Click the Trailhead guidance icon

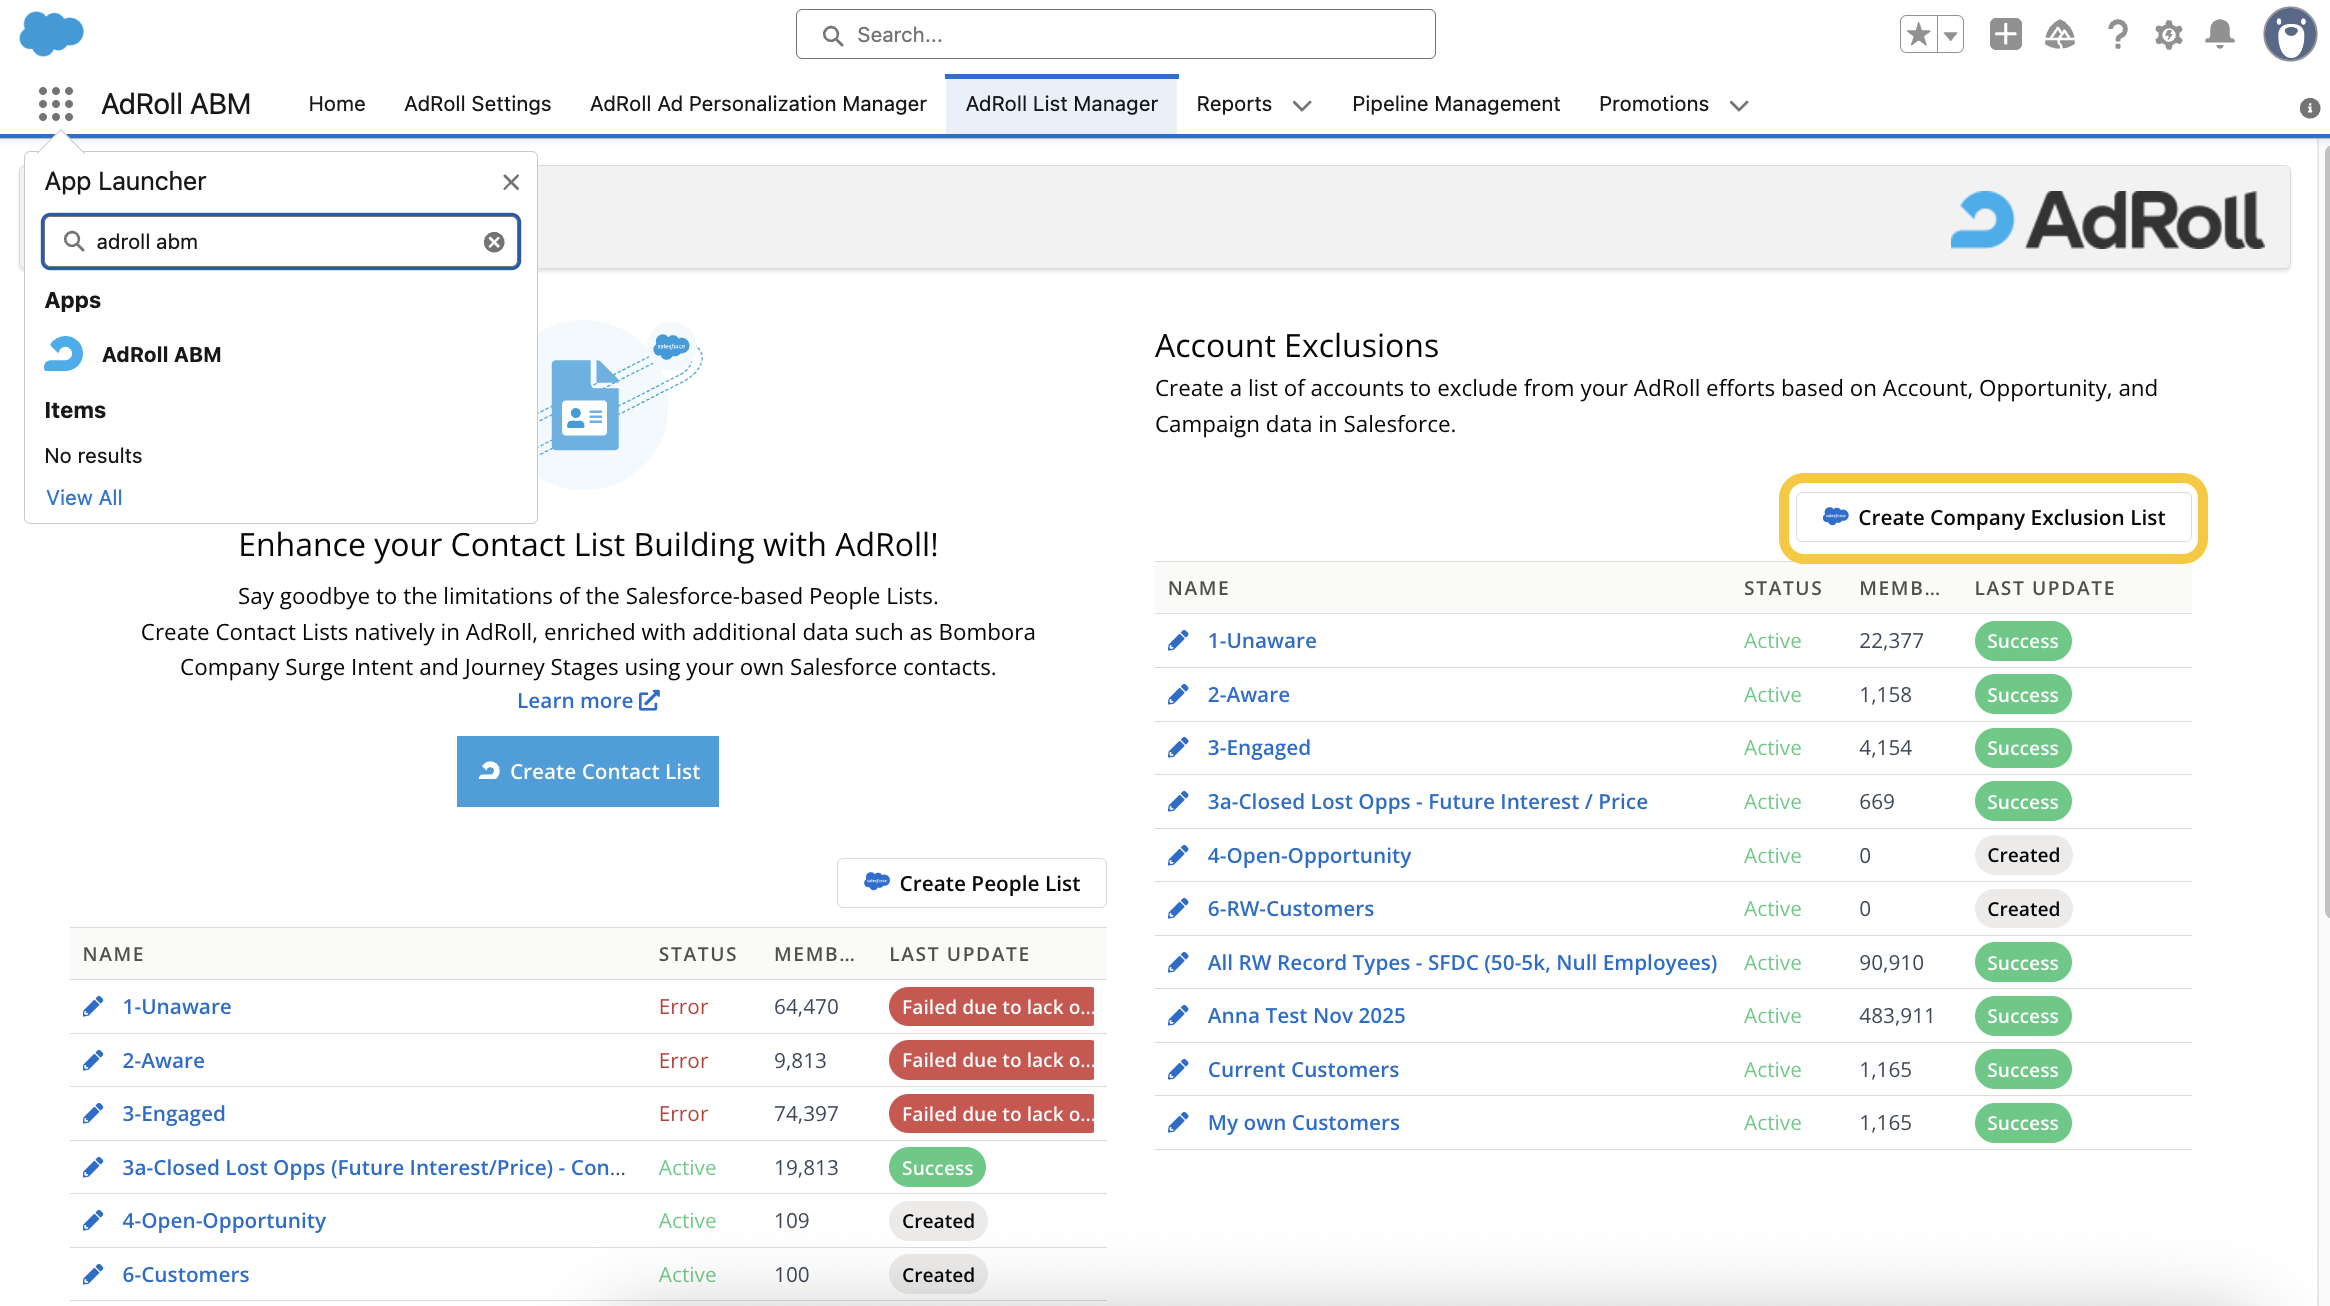(x=2060, y=35)
